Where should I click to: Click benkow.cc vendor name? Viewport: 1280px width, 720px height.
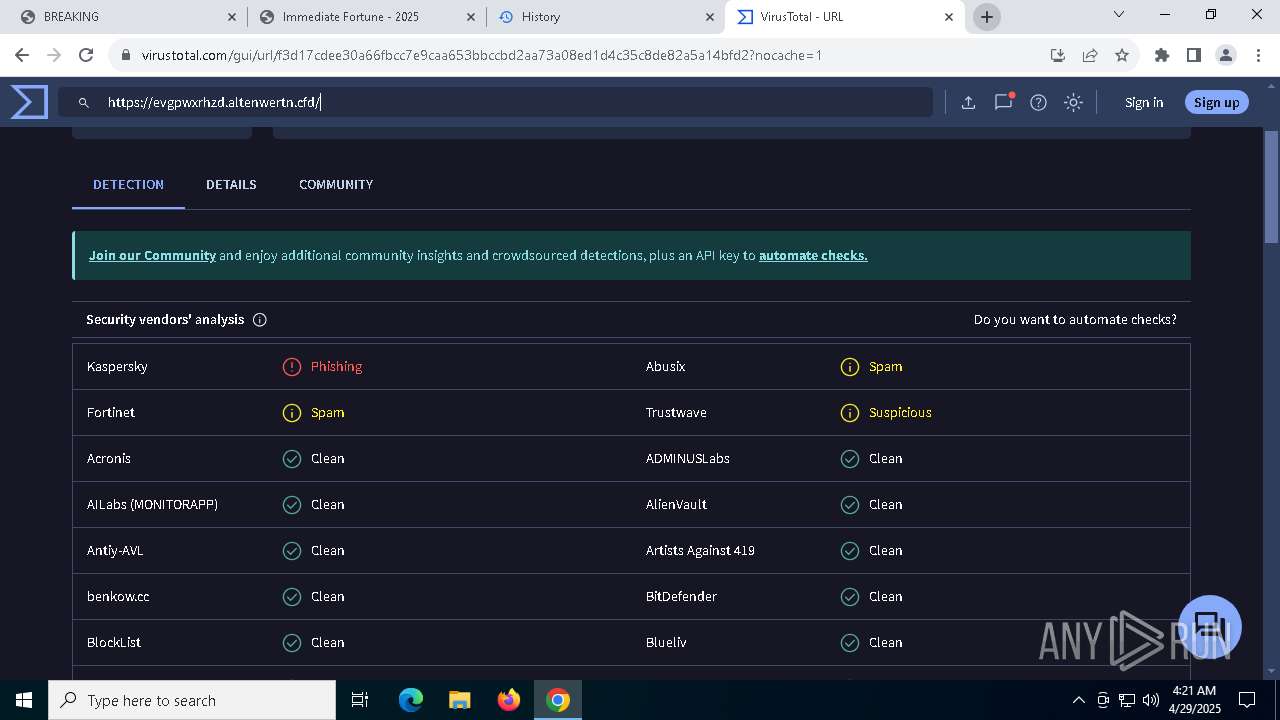click(x=118, y=597)
